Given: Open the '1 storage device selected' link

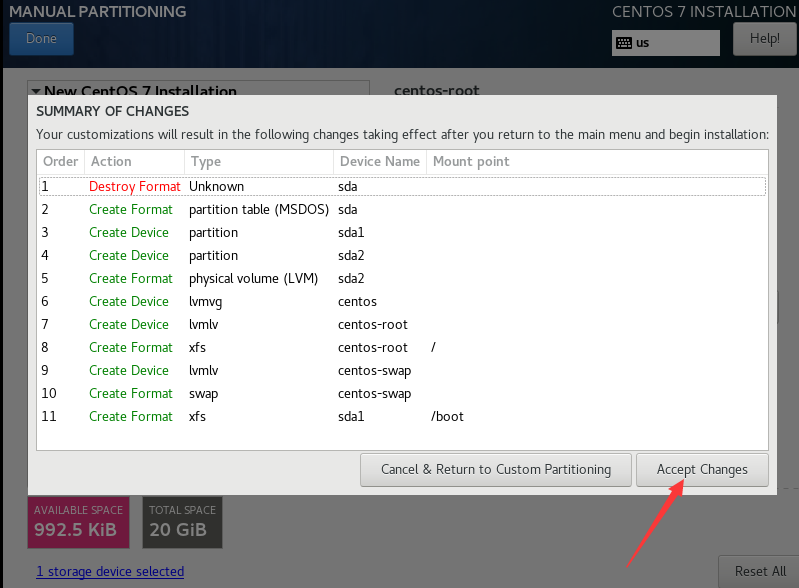Looking at the screenshot, I should [110, 572].
